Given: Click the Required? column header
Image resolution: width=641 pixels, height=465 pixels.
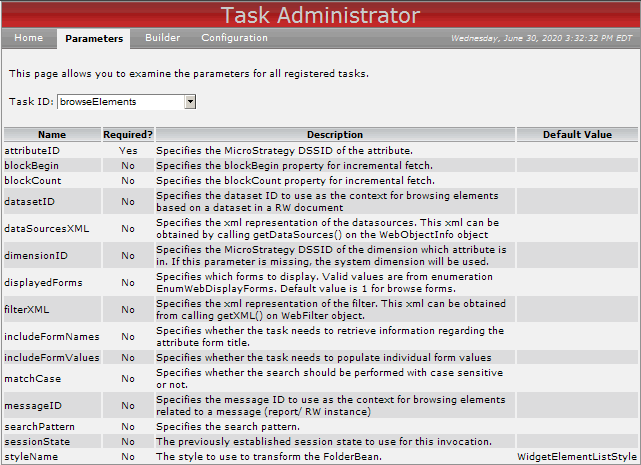Looking at the screenshot, I should pos(128,135).
